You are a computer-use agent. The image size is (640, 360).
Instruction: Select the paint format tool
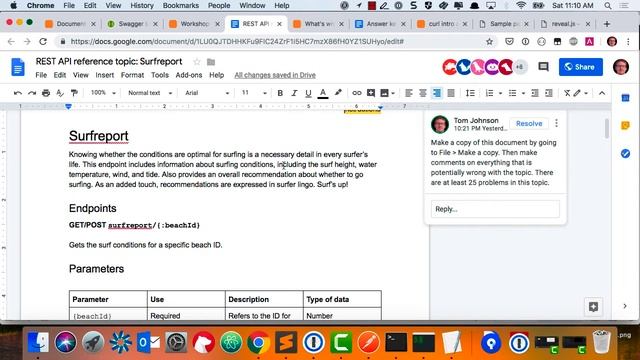pyautogui.click(x=74, y=93)
